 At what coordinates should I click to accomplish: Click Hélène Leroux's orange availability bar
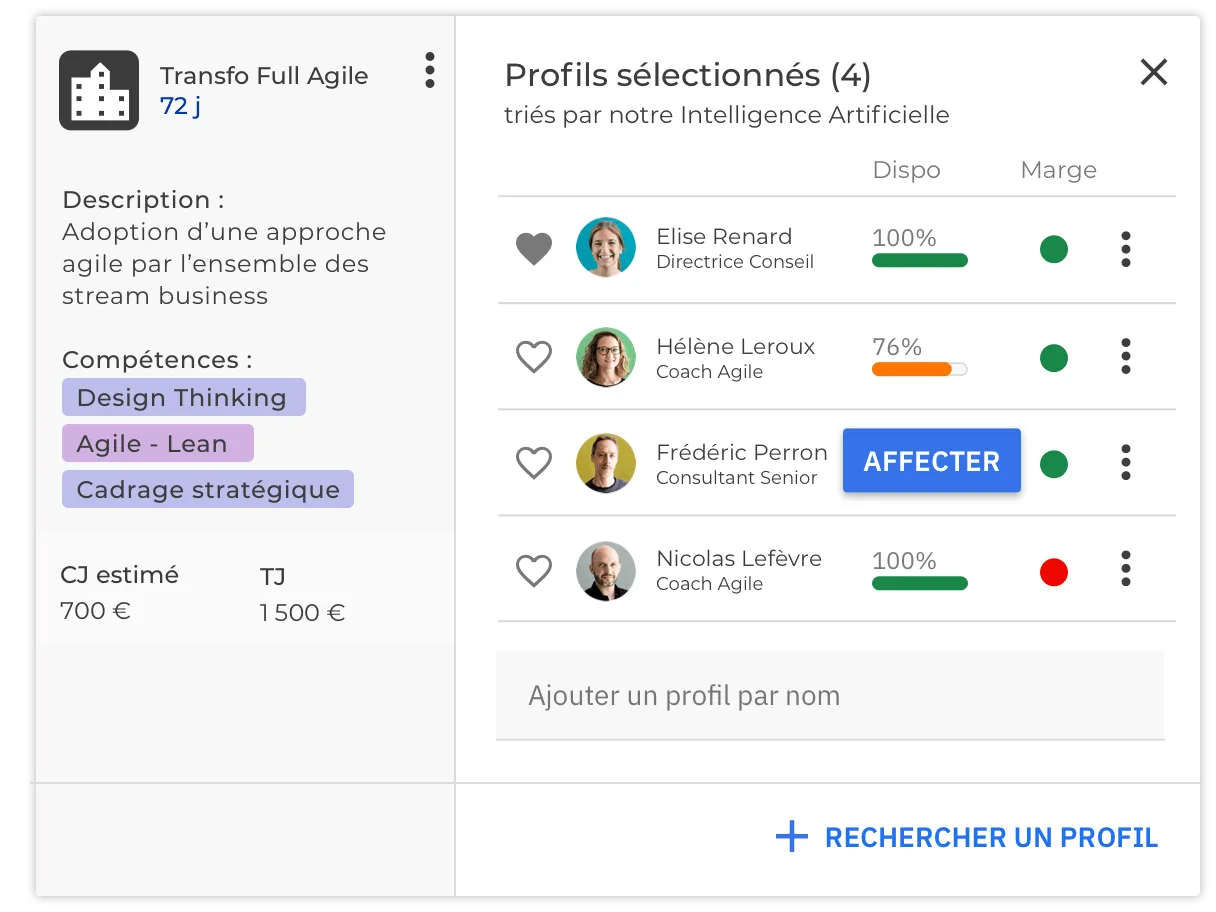click(920, 369)
